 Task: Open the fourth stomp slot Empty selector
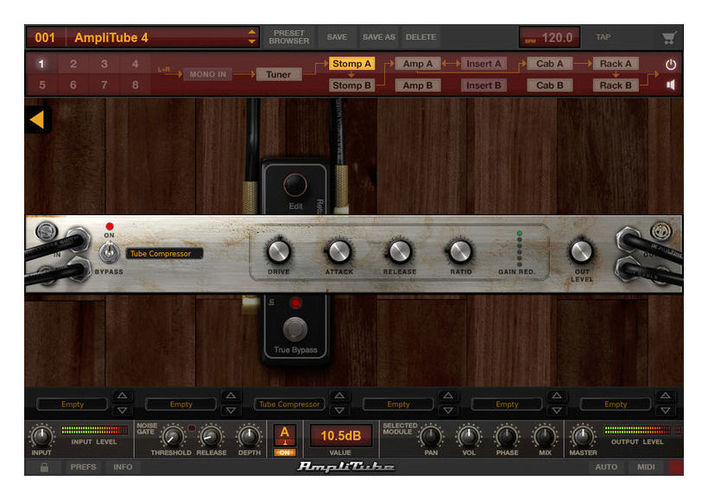(x=398, y=404)
